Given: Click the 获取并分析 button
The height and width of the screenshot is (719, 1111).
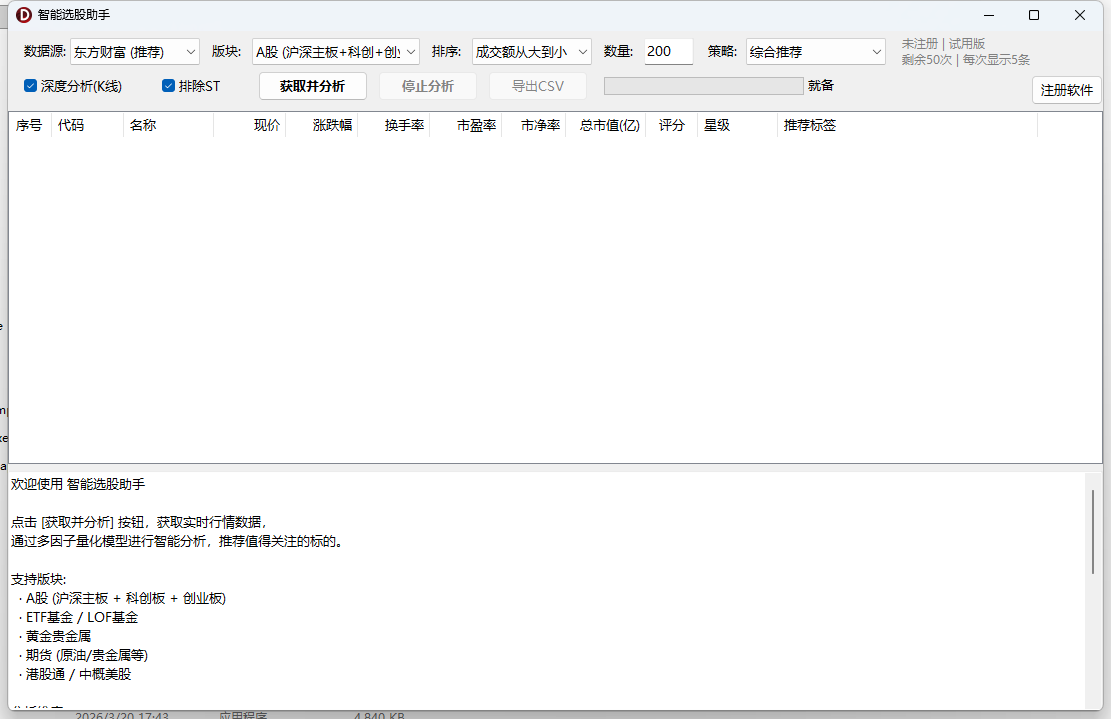Looking at the screenshot, I should click(x=312, y=86).
